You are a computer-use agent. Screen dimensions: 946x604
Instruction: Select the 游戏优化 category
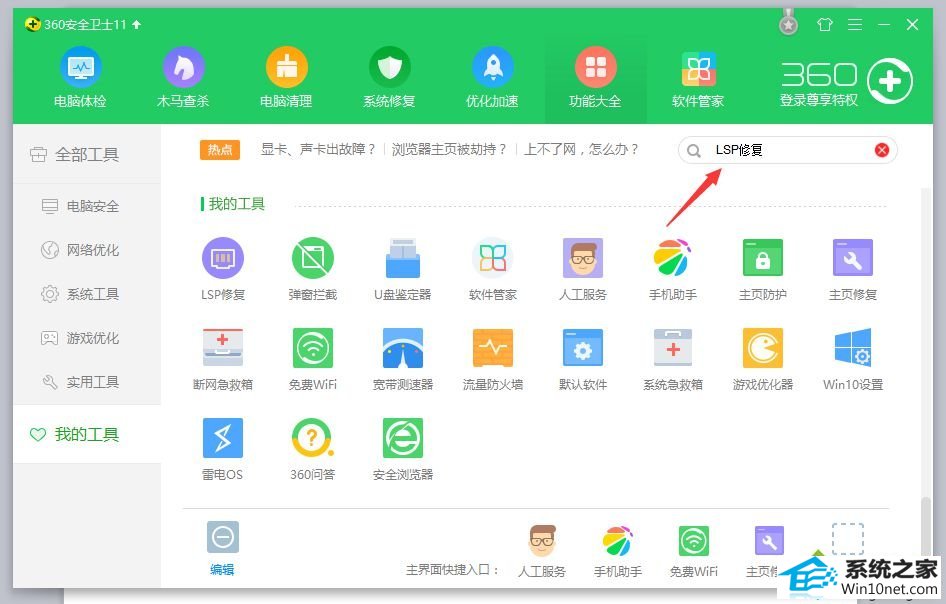click(x=87, y=338)
